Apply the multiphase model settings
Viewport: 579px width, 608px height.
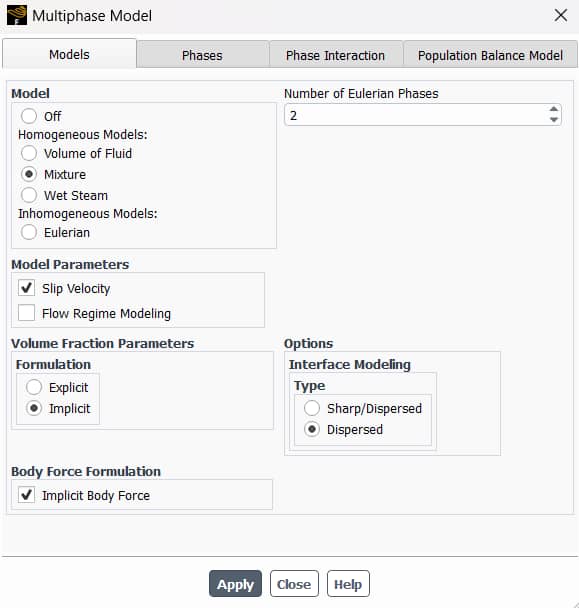pos(235,584)
